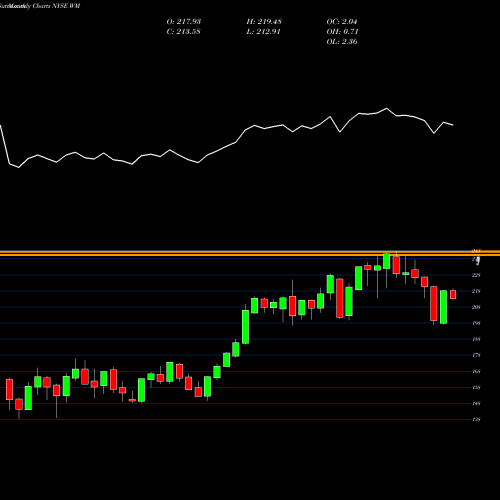Click the 'C: 213.58' close value
Image resolution: width=500 pixels, height=500 pixels.
184,32
